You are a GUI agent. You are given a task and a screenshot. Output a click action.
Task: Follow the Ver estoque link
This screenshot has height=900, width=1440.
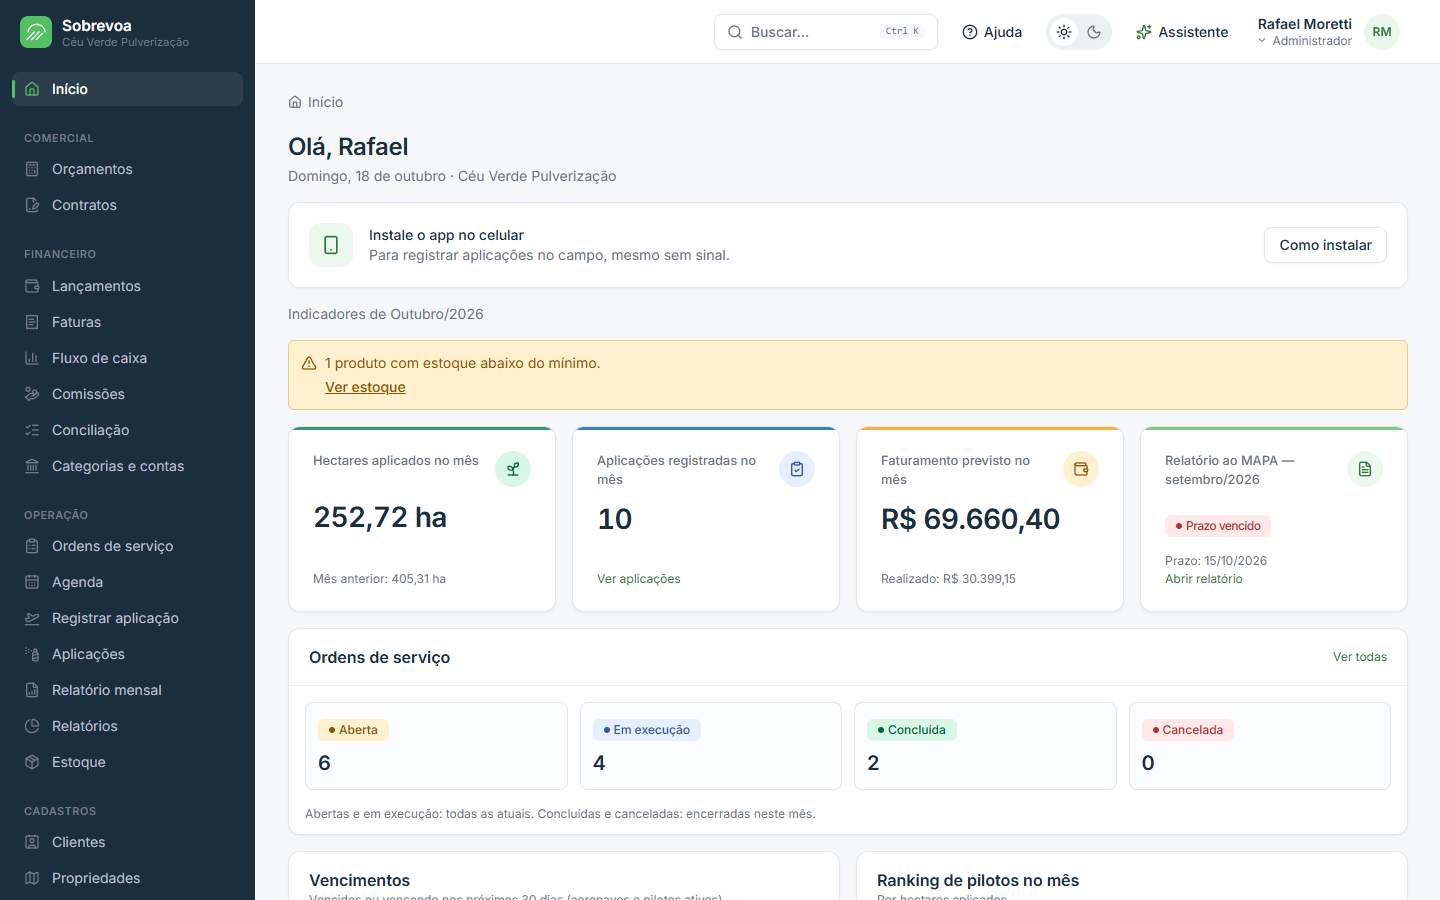pyautogui.click(x=365, y=387)
